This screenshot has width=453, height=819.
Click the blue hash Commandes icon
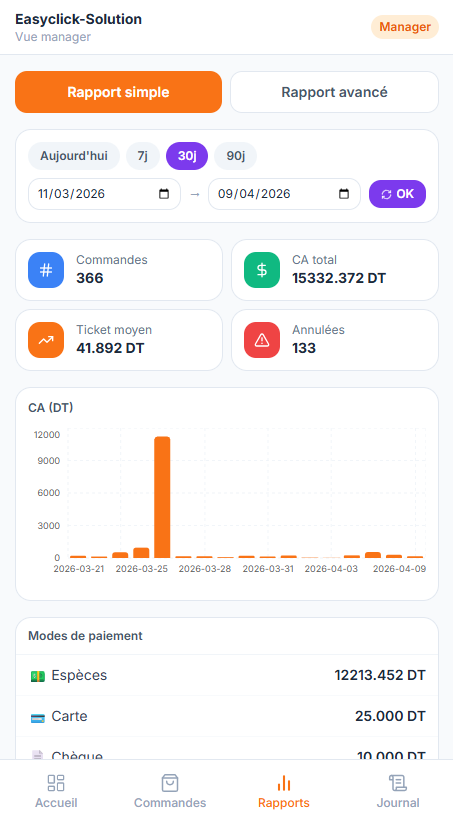[46, 270]
